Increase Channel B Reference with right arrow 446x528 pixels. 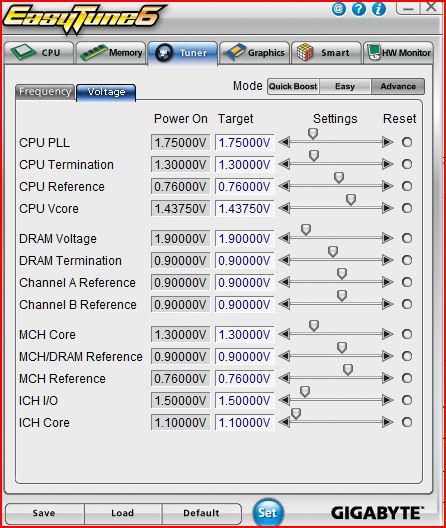coord(388,304)
